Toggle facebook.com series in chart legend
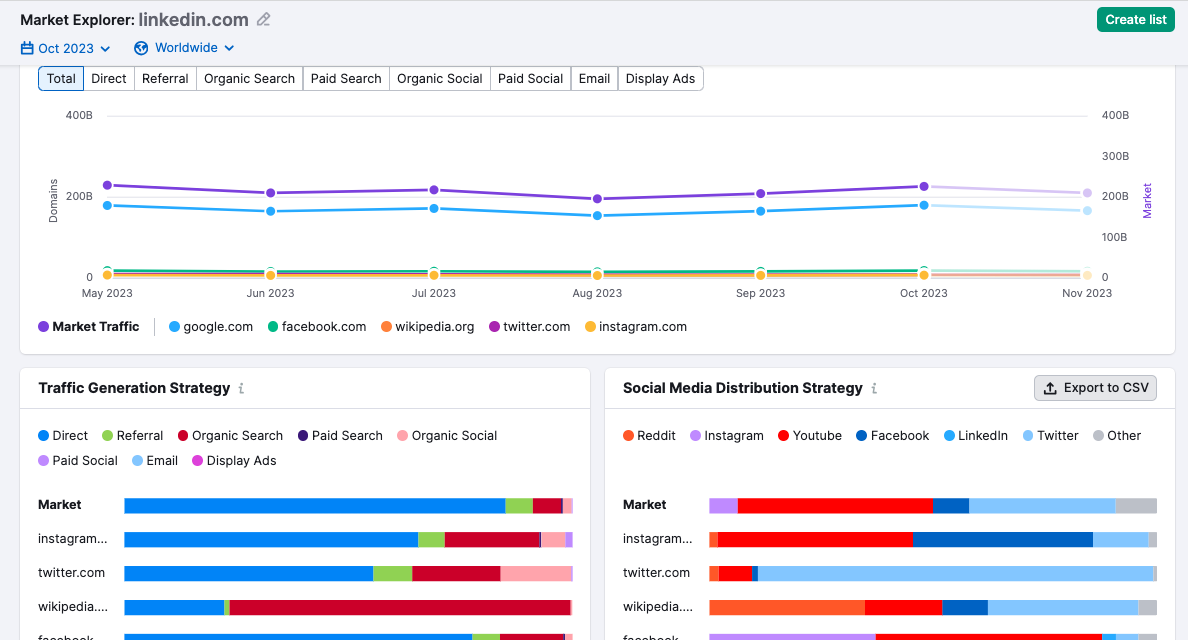 (317, 326)
